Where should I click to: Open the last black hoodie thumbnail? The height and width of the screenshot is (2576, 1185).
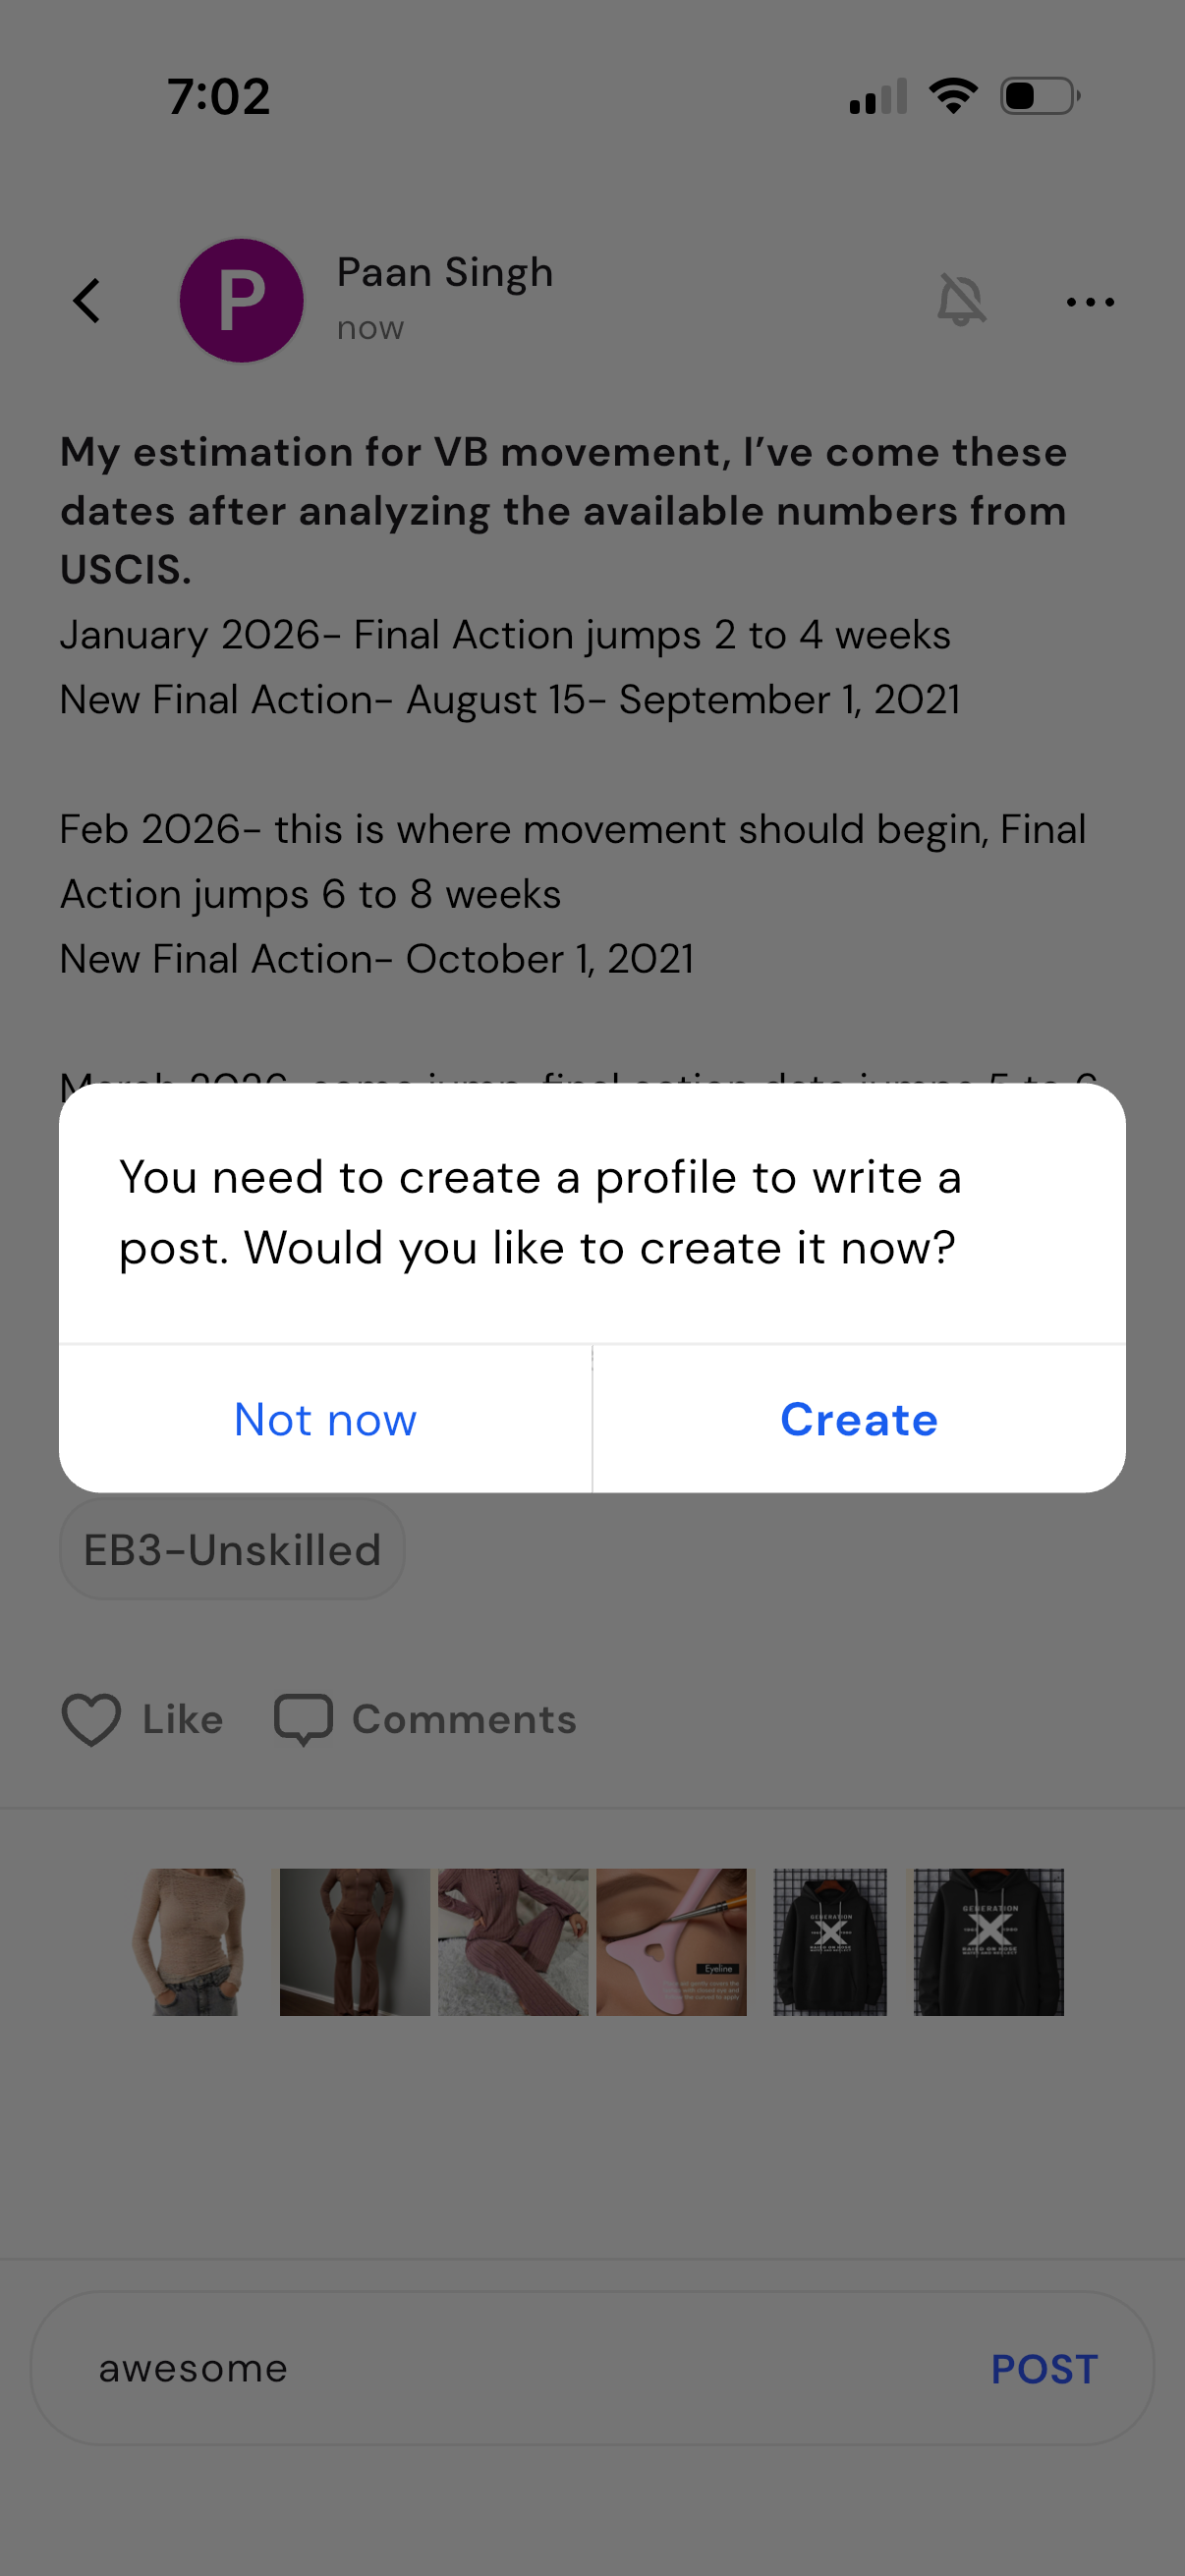coord(988,1941)
